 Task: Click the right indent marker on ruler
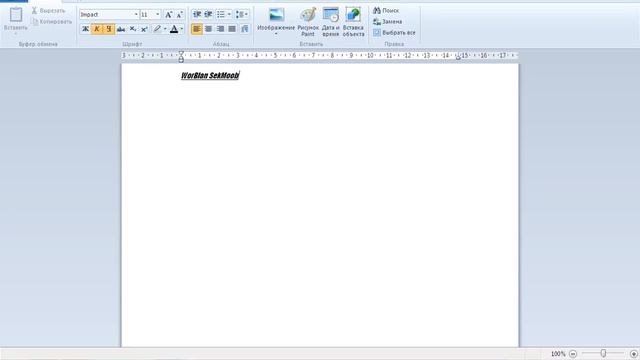458,58
